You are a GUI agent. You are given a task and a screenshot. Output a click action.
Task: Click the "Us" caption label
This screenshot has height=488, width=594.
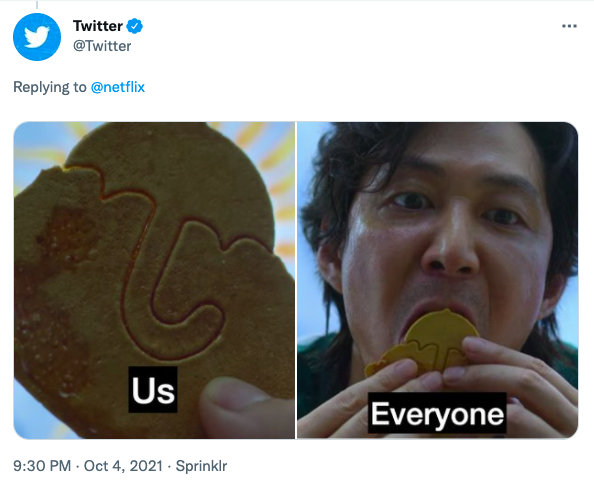(x=153, y=390)
